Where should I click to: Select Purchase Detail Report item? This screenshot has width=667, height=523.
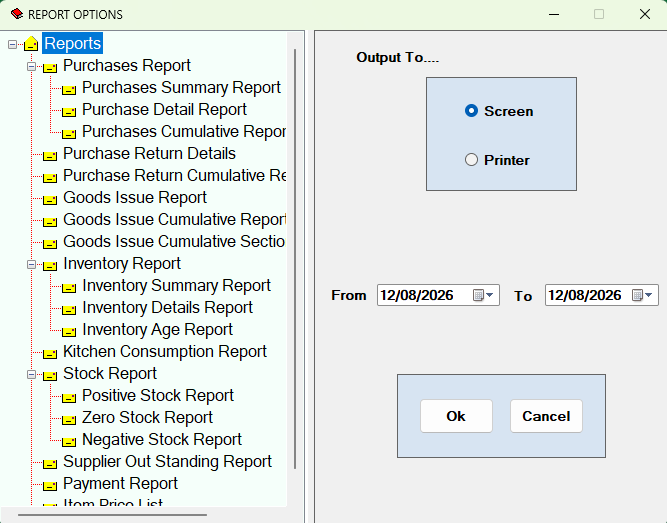tap(164, 109)
